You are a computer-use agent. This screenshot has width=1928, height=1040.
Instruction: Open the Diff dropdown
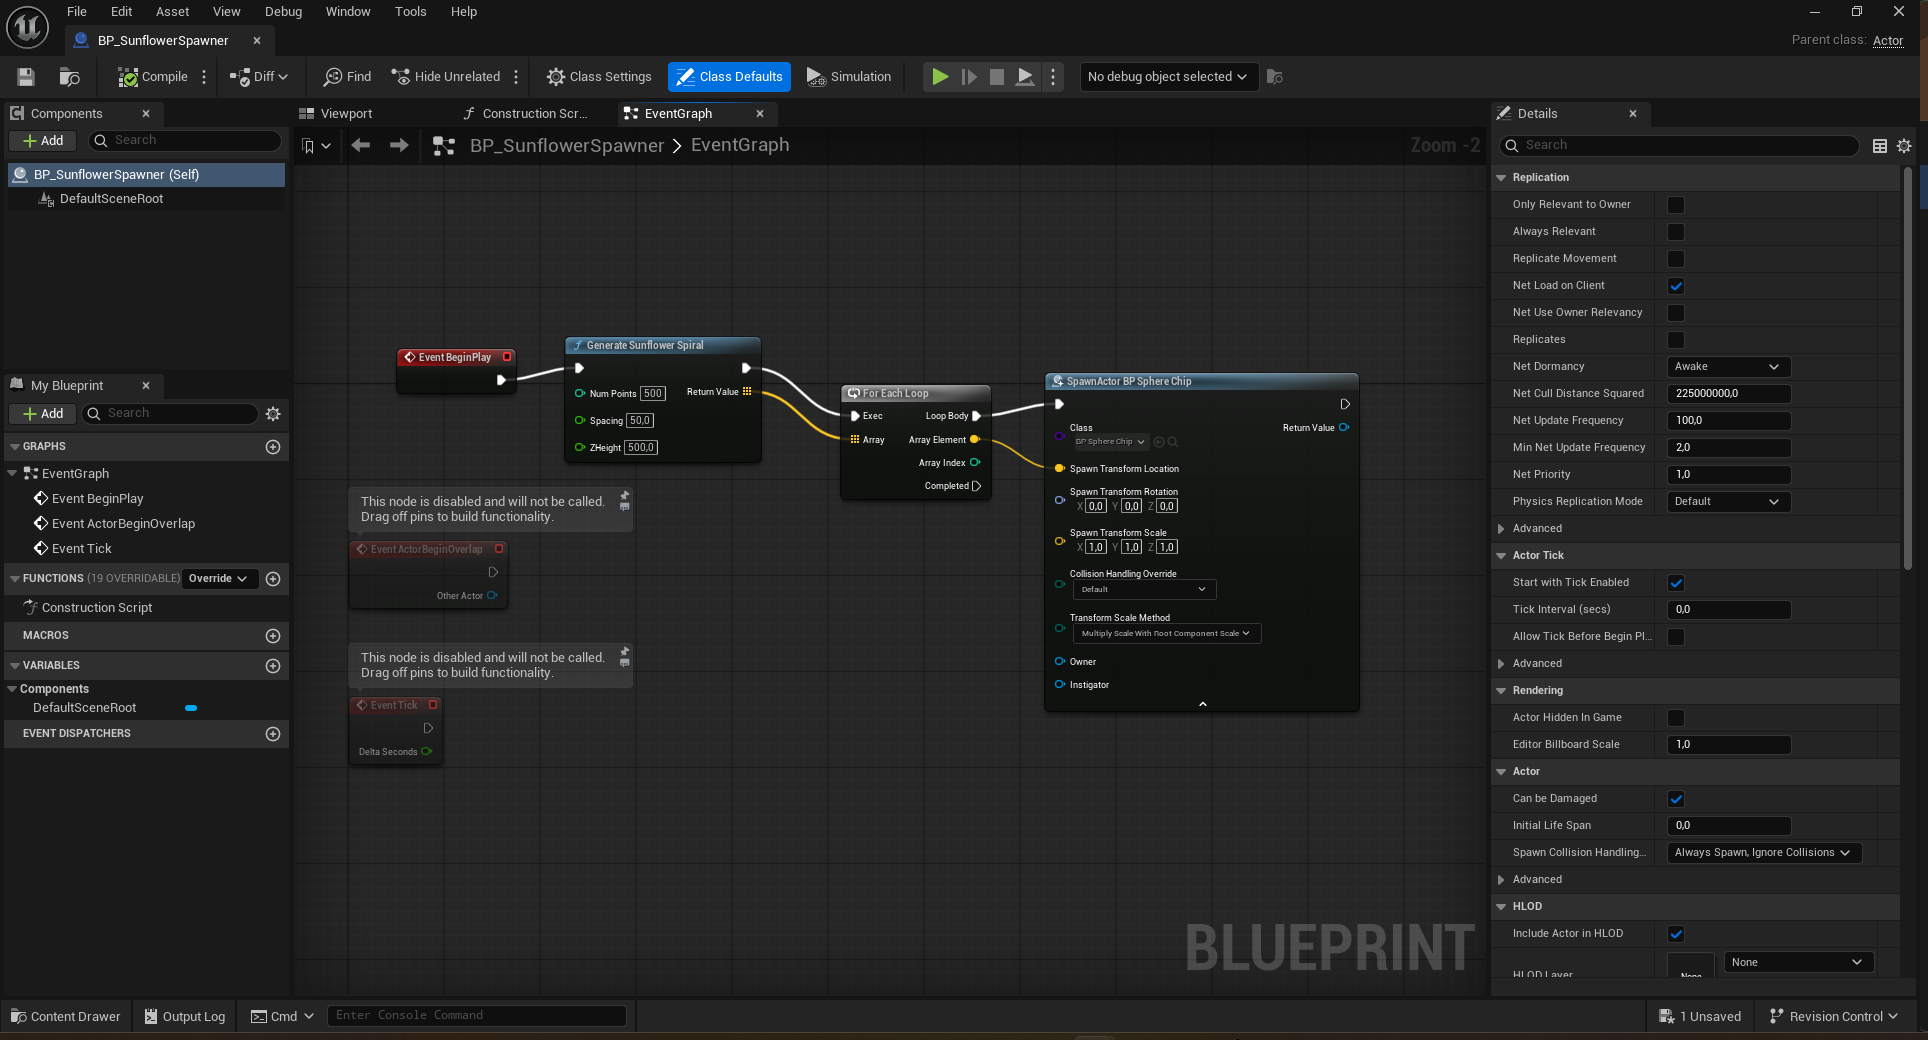point(259,77)
